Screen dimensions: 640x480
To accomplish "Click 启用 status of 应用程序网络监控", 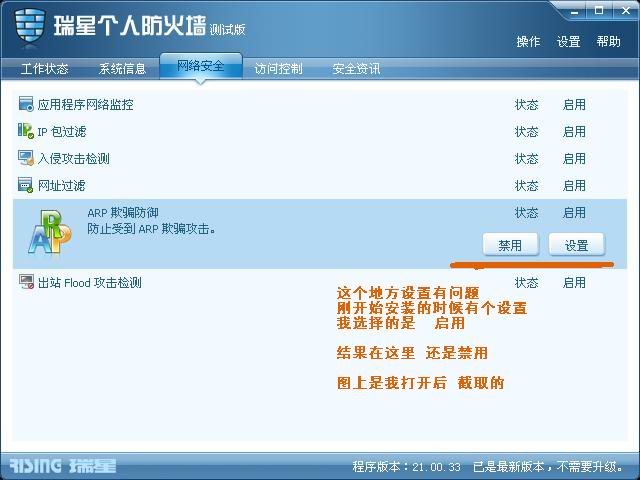I will coord(574,105).
